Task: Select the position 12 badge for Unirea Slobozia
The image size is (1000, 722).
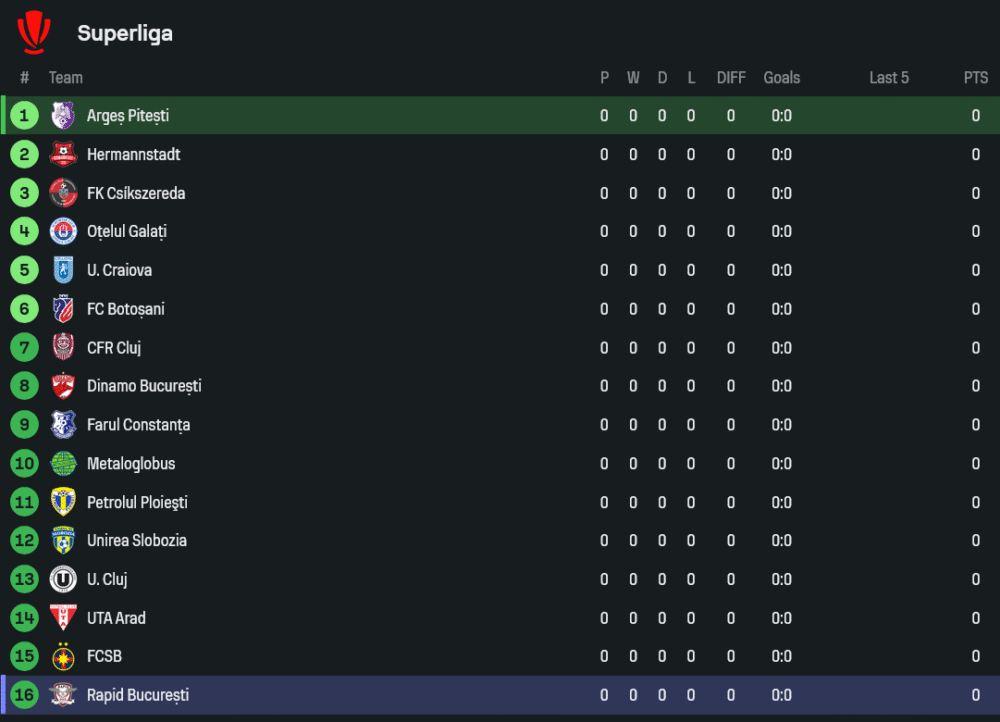Action: (x=24, y=541)
